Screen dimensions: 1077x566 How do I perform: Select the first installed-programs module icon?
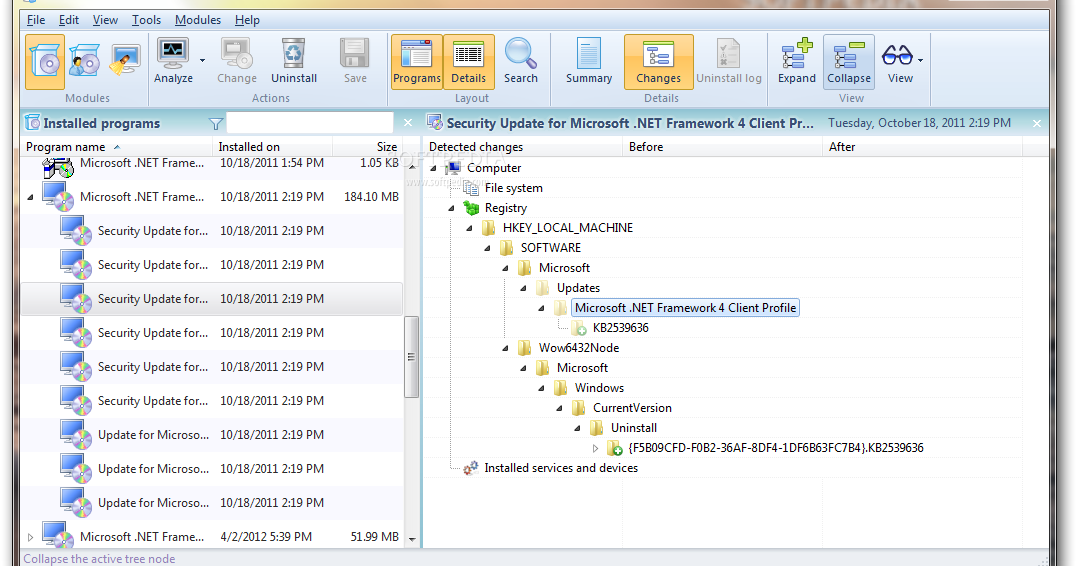(45, 62)
